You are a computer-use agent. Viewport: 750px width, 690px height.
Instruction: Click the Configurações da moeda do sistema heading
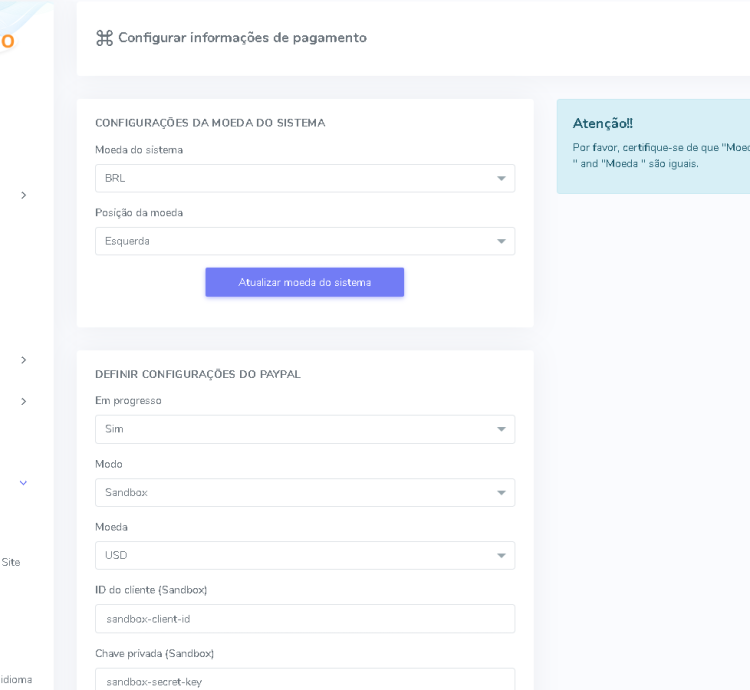tap(210, 123)
